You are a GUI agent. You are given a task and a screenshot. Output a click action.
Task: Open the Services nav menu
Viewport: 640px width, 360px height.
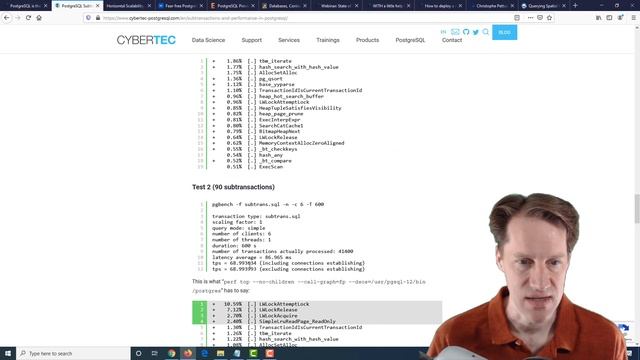[x=289, y=40]
